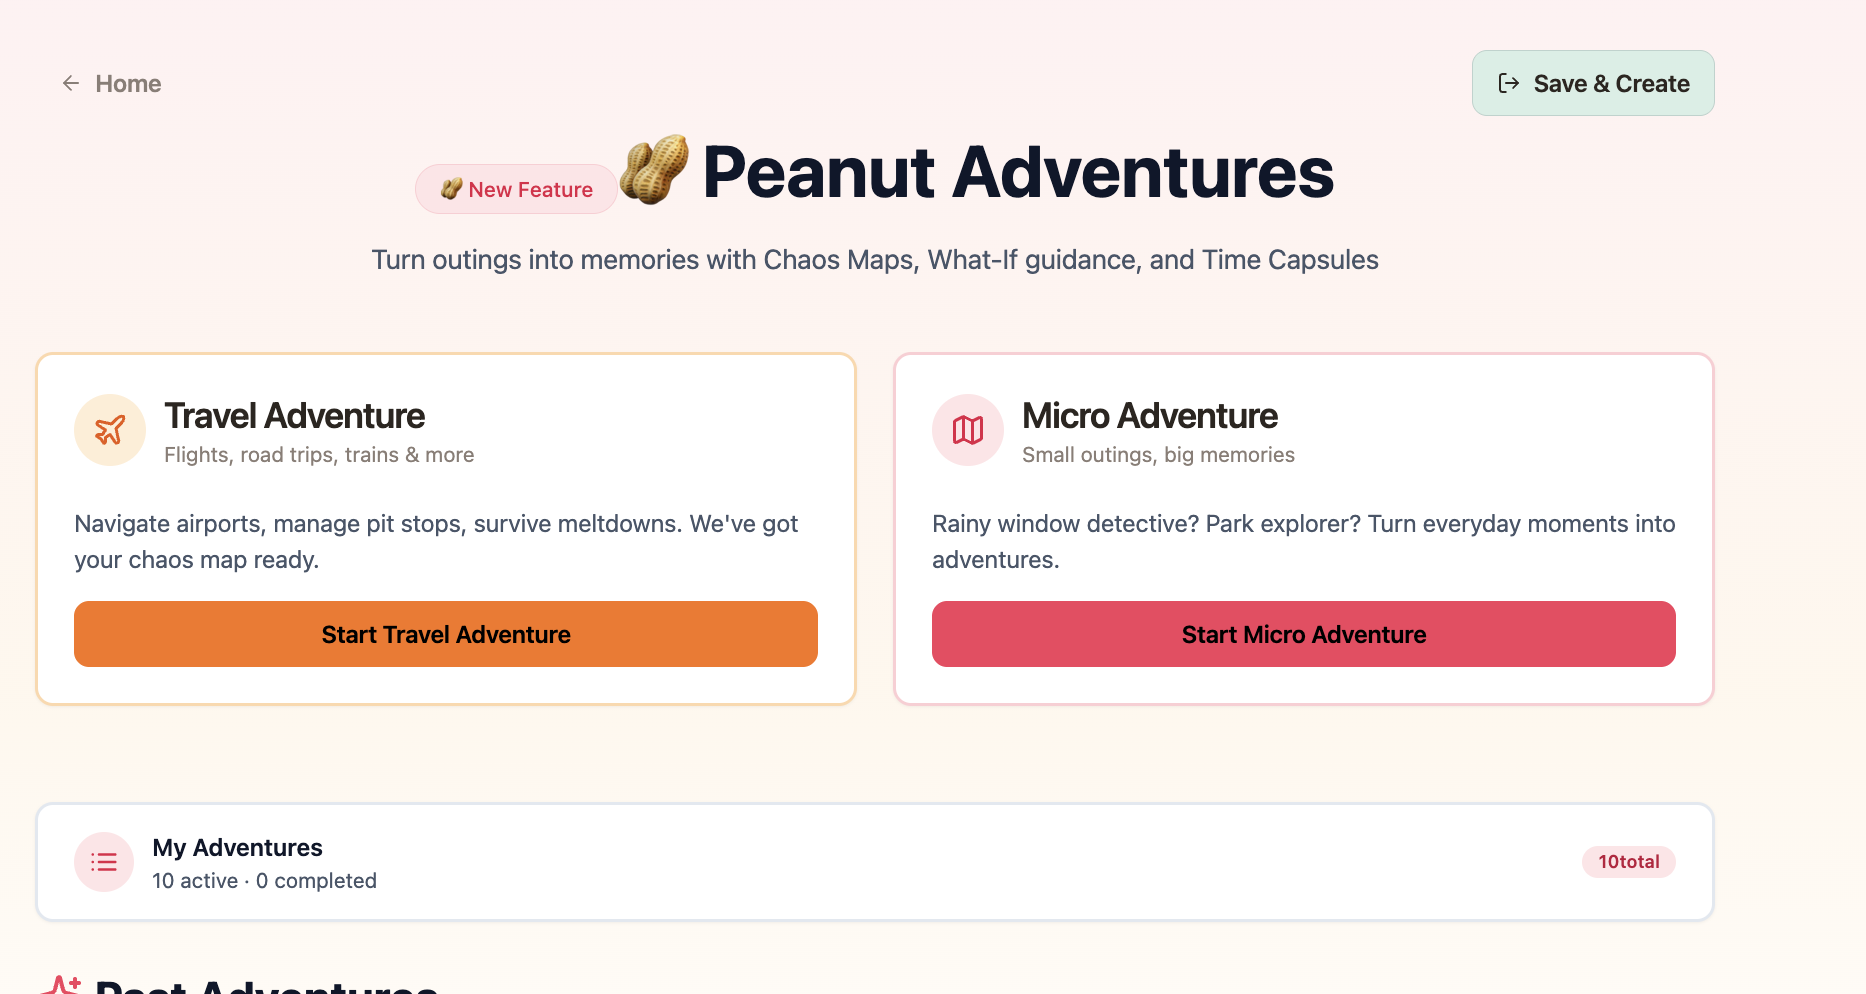Select the export icon inside Save & Create
Viewport: 1866px width, 994px height.
click(x=1509, y=84)
